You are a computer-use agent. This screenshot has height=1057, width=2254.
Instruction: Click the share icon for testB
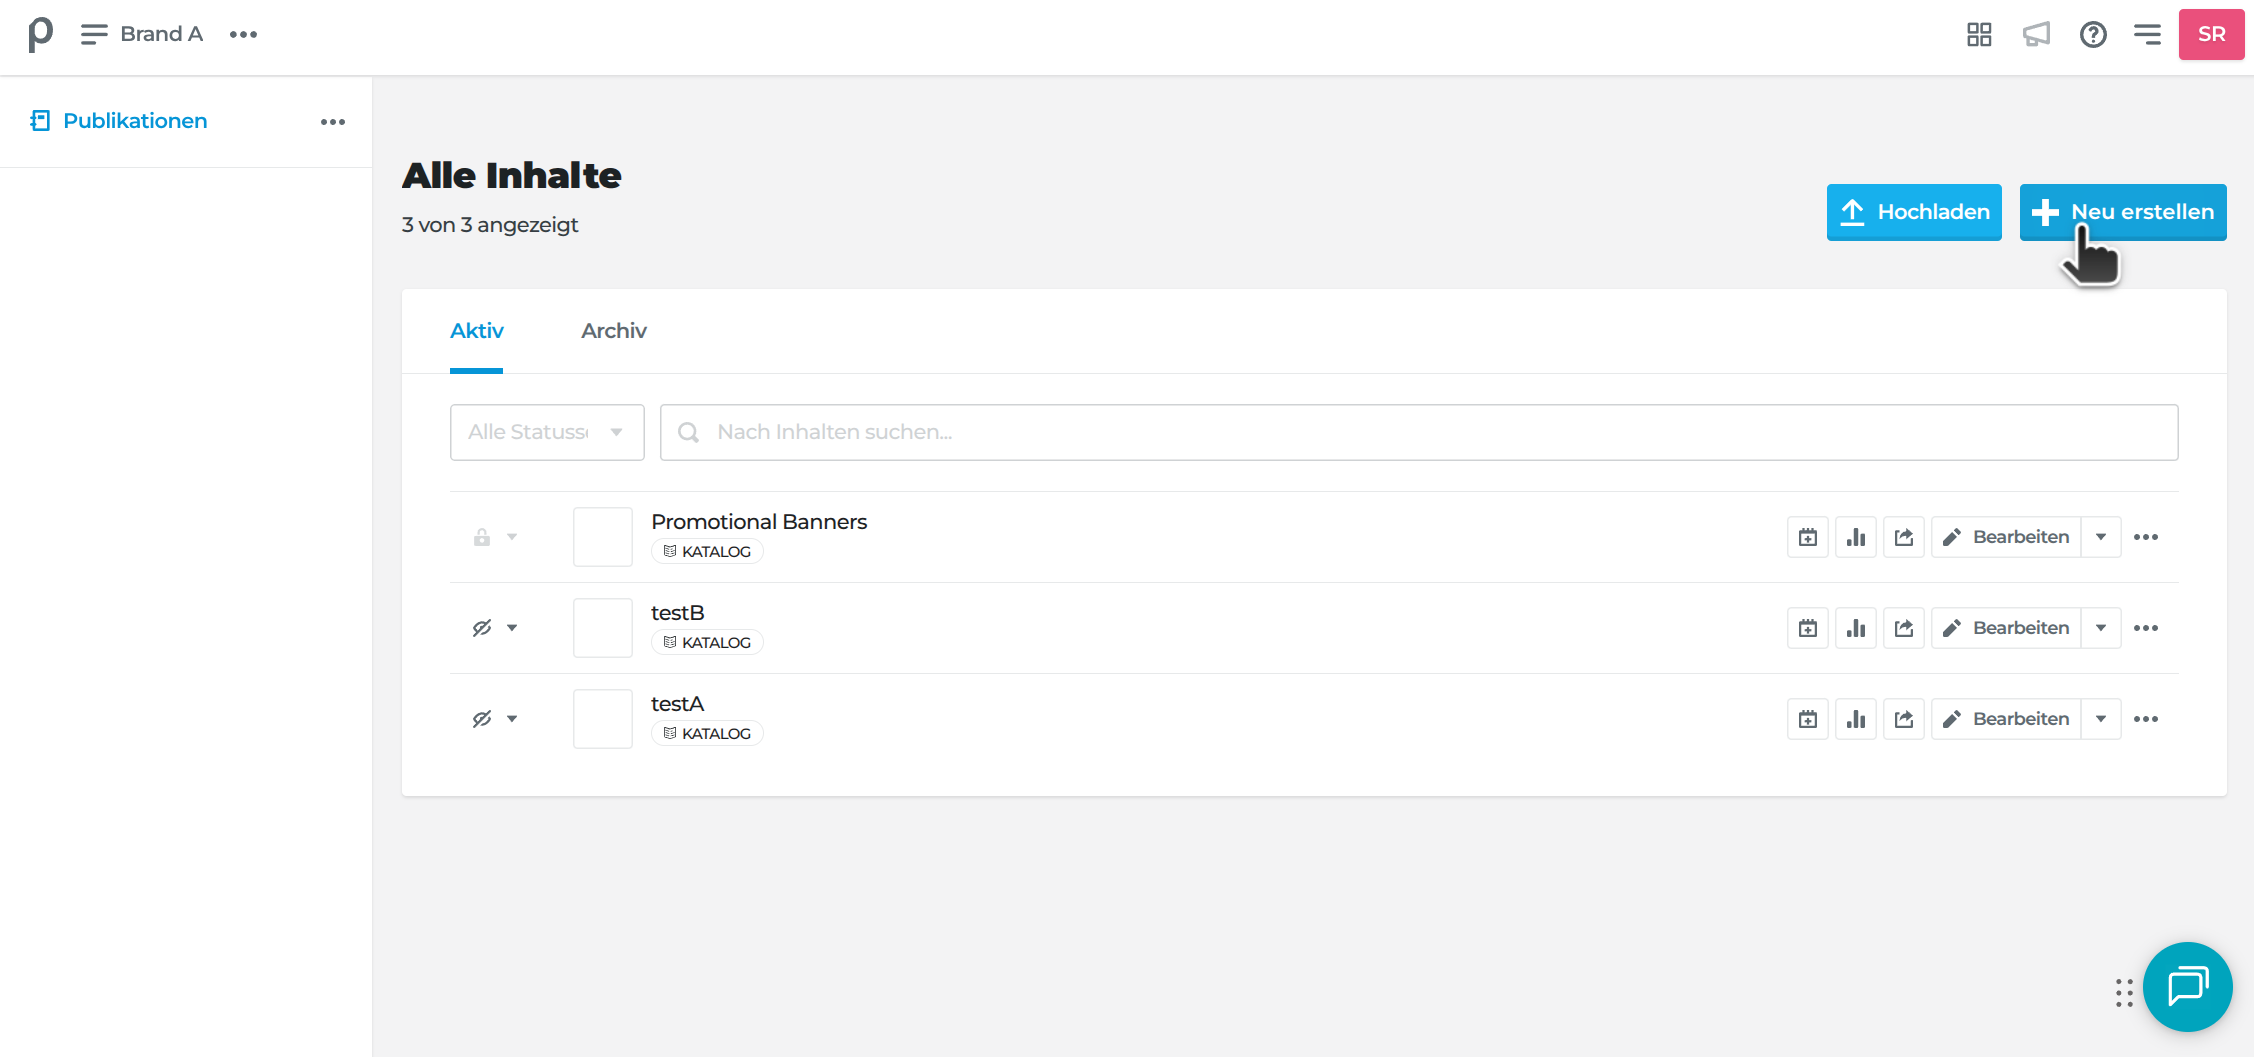(1904, 628)
